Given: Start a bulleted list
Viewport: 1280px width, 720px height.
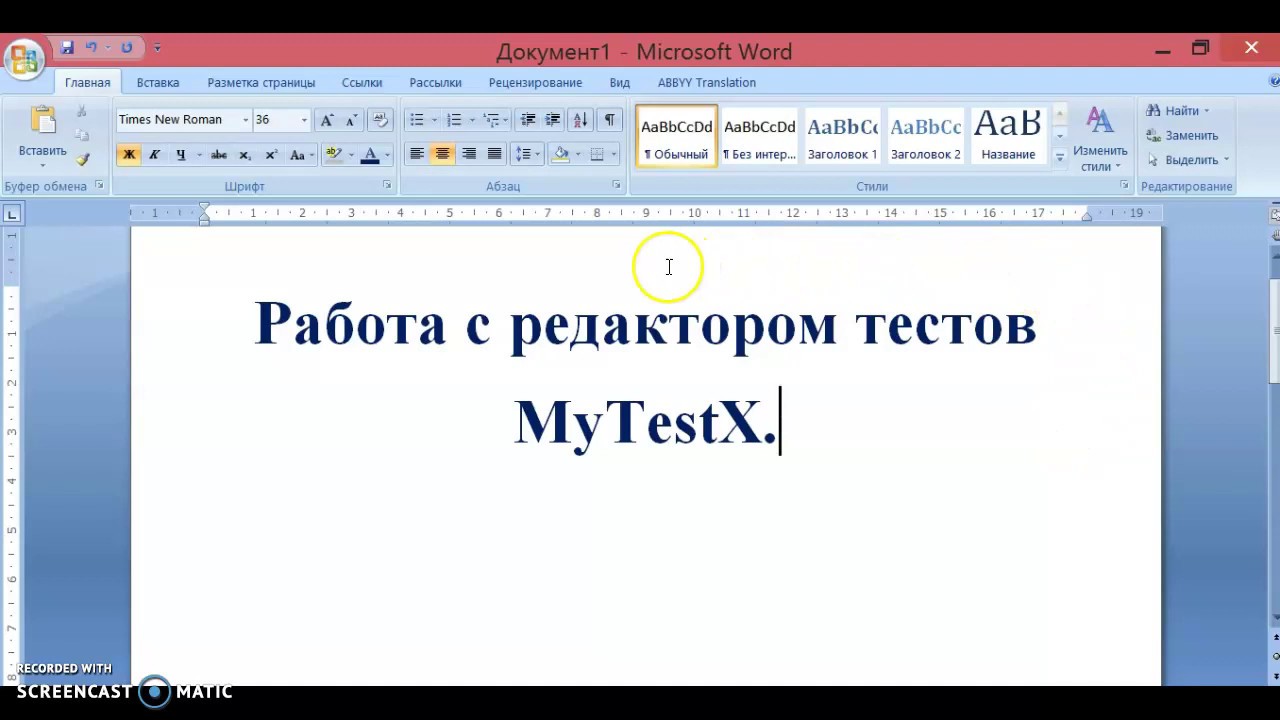Looking at the screenshot, I should click(x=417, y=120).
